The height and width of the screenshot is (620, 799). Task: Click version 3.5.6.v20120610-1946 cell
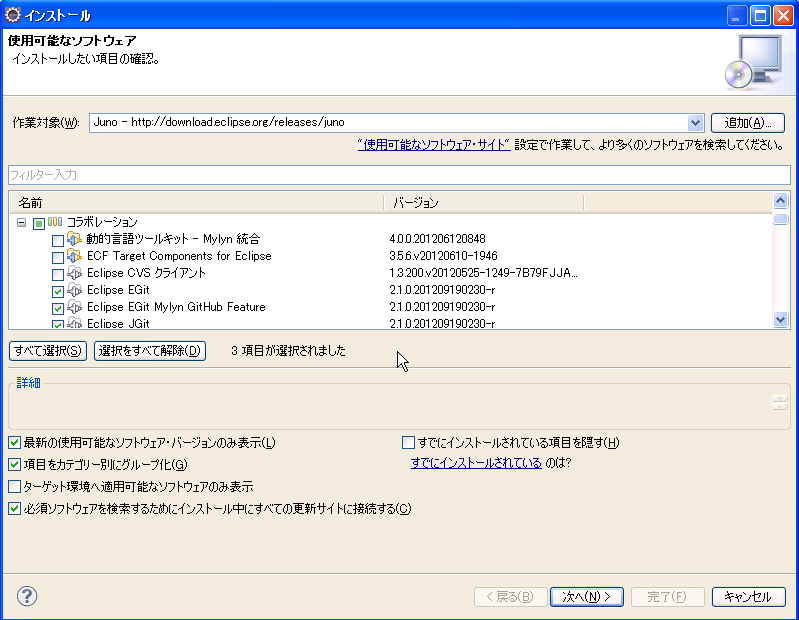coord(443,256)
